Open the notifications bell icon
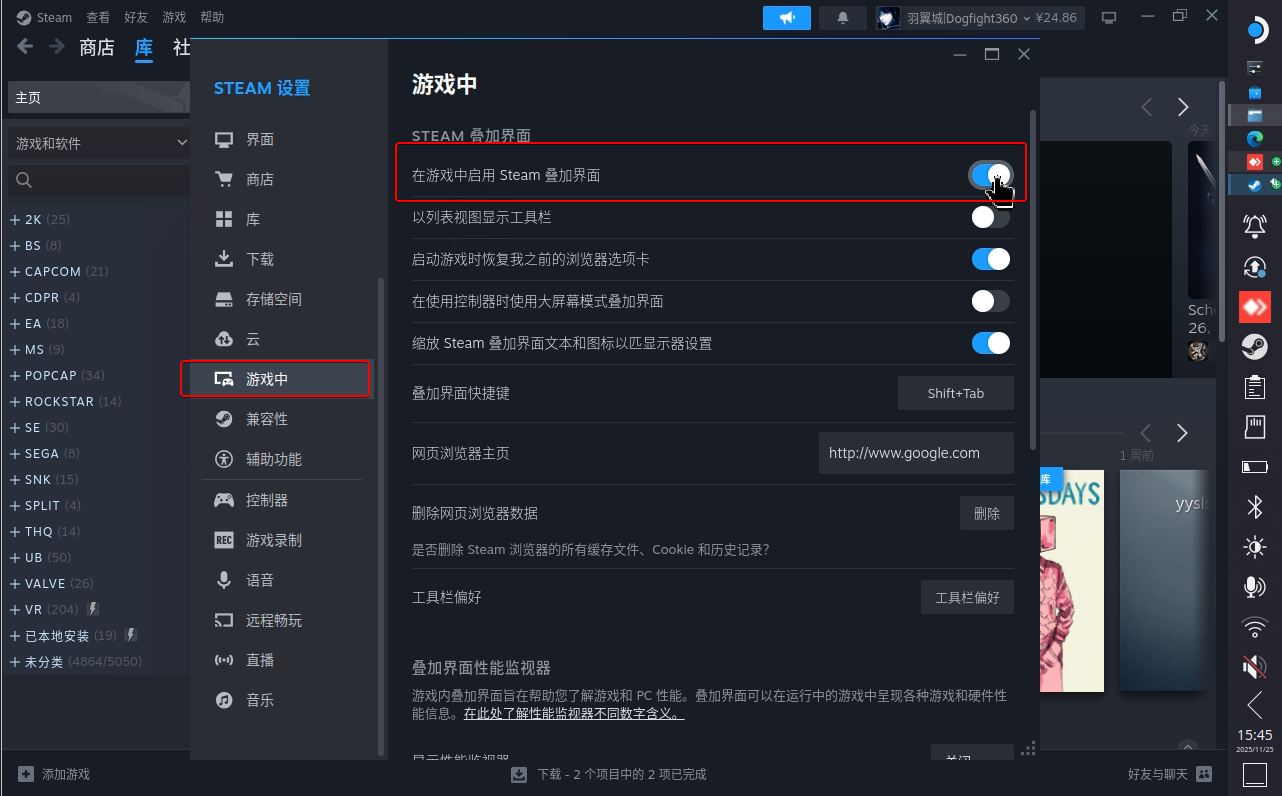Viewport: 1282px width, 796px height. pyautogui.click(x=843, y=18)
